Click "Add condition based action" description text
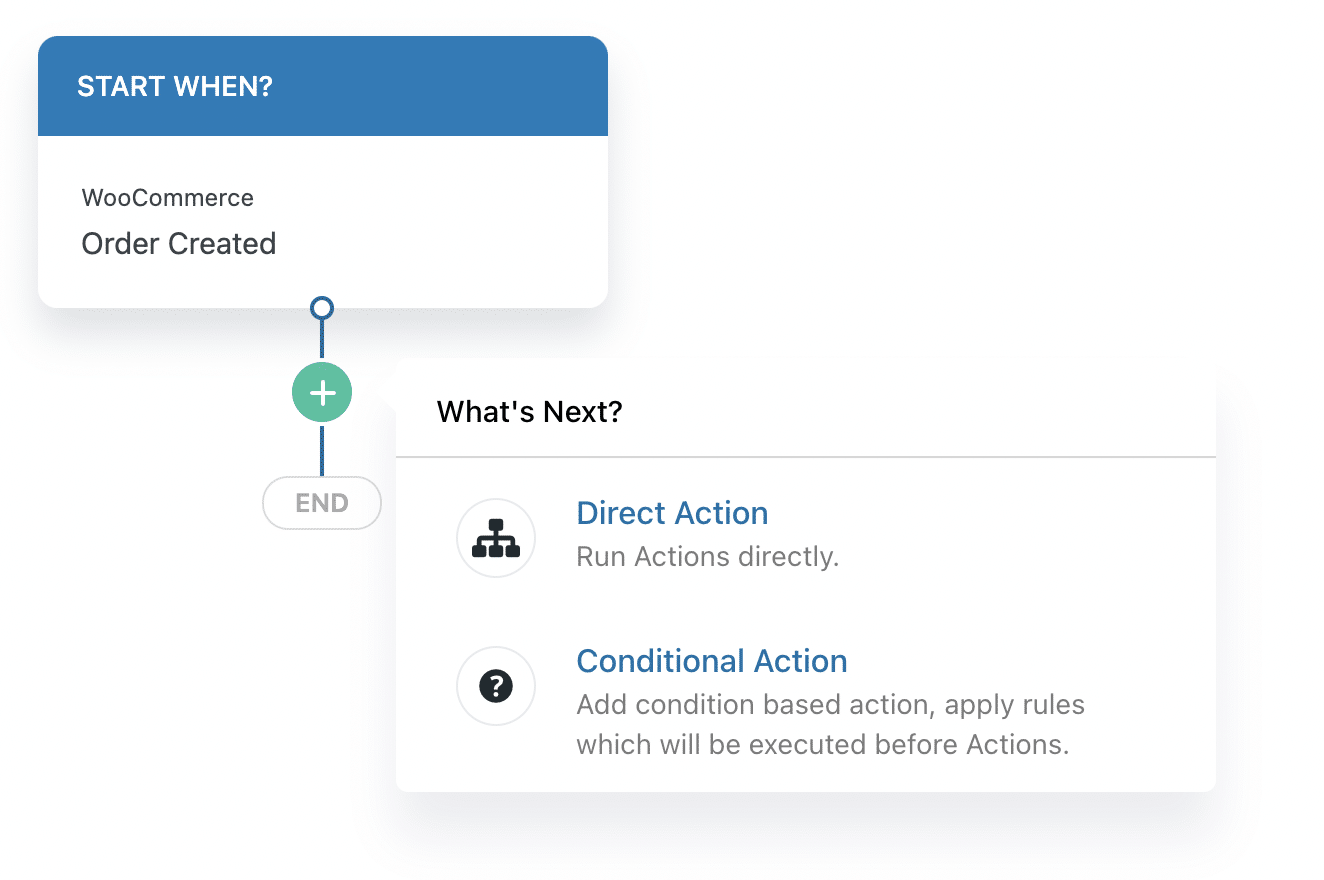Image resolution: width=1324 pixels, height=880 pixels. [x=830, y=705]
